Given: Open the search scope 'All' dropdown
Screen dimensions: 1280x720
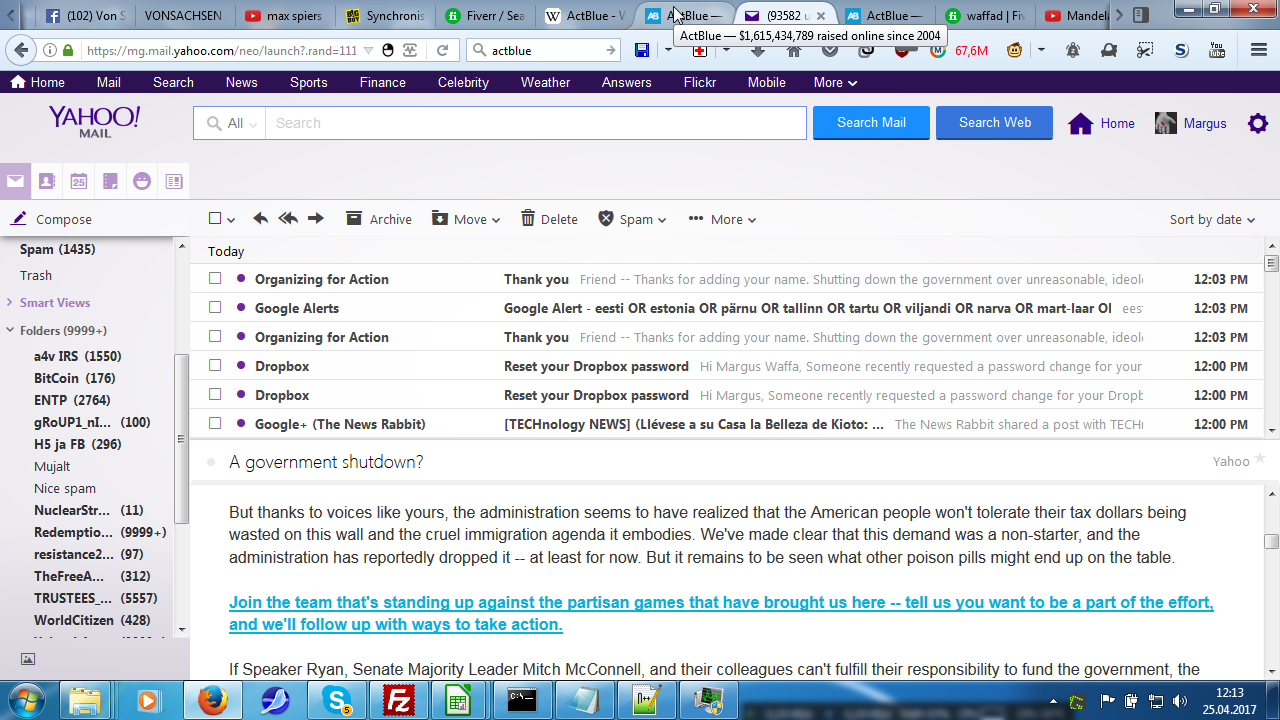Looking at the screenshot, I should (x=230, y=123).
